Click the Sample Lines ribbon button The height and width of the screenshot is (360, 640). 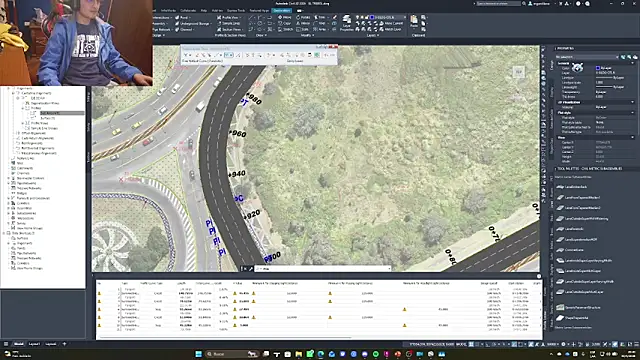pyautogui.click(x=228, y=24)
